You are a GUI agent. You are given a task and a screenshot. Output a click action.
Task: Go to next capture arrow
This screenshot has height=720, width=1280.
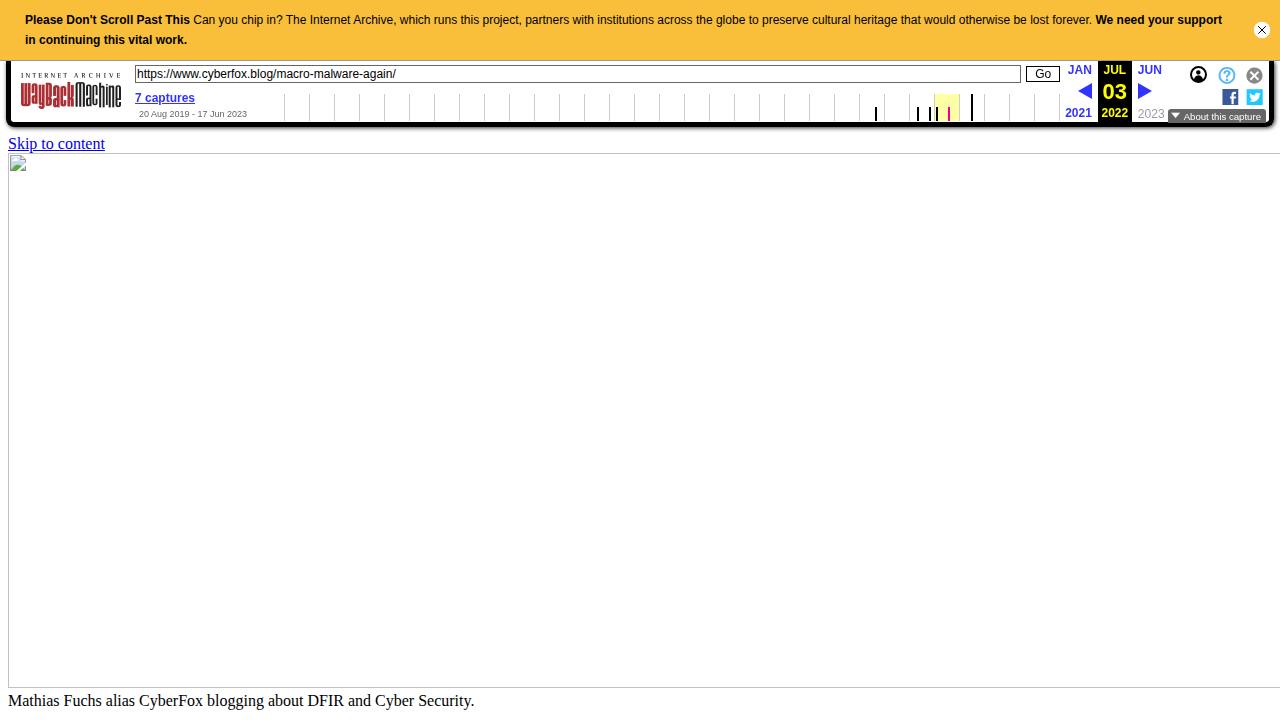(x=1145, y=91)
